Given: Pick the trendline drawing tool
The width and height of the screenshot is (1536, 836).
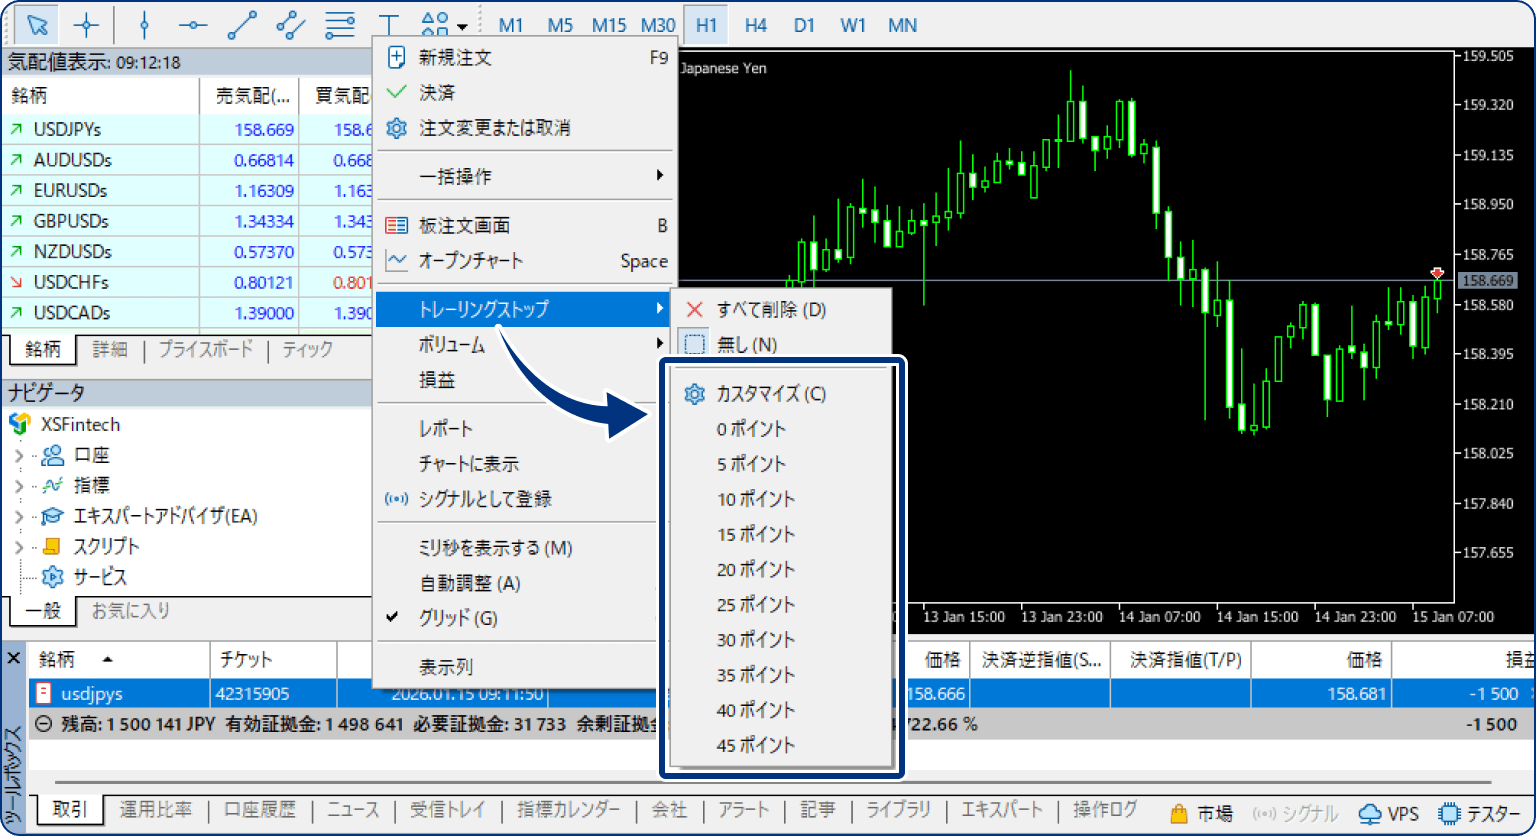Looking at the screenshot, I should [x=242, y=24].
